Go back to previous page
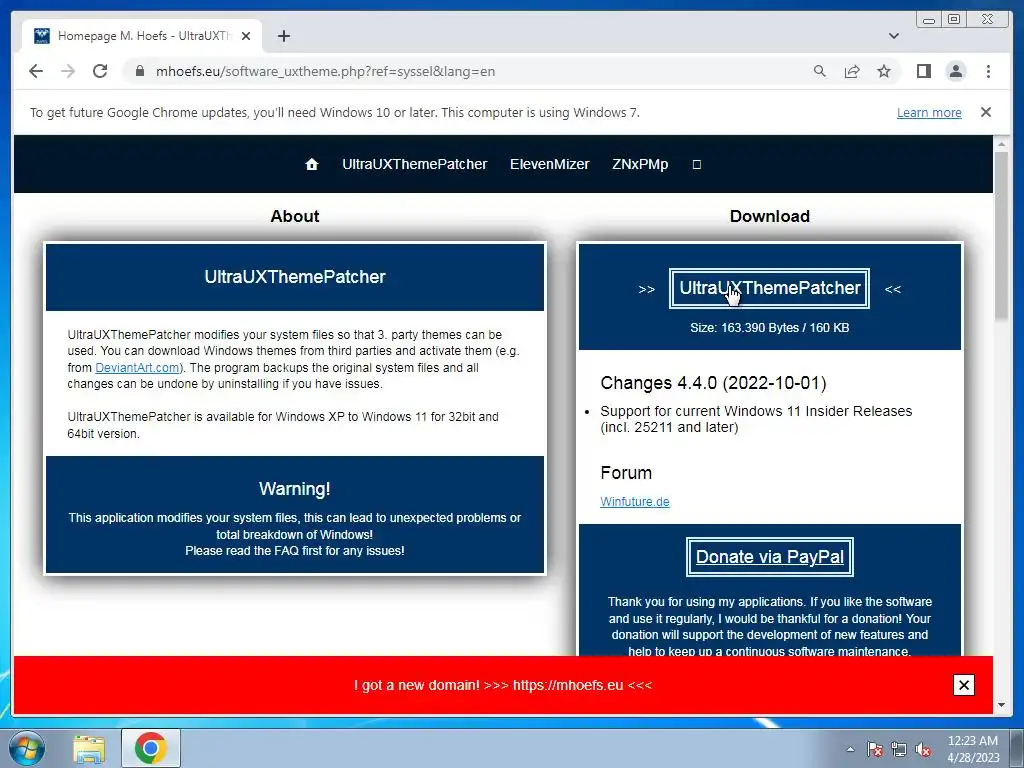 click(x=36, y=71)
